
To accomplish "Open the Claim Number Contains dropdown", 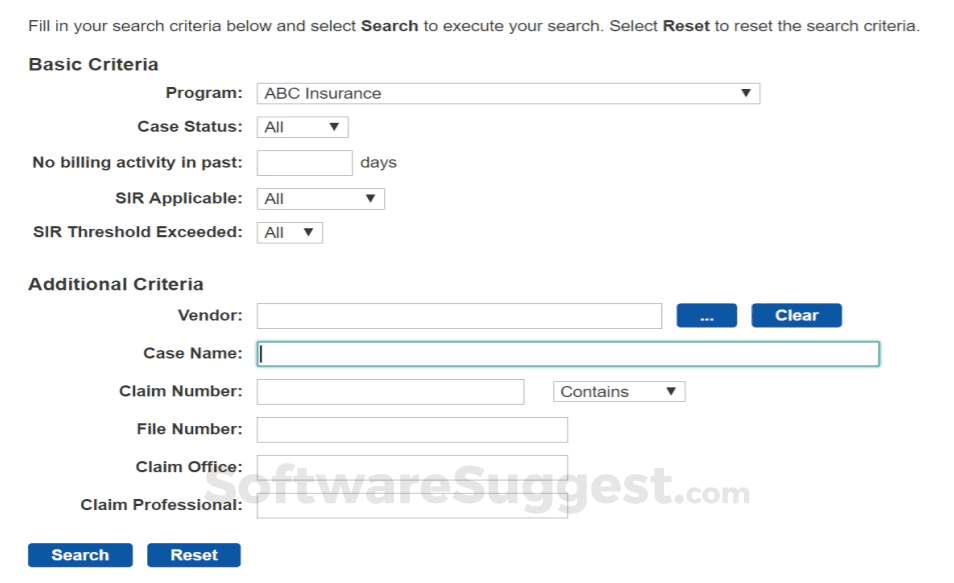I will click(618, 392).
